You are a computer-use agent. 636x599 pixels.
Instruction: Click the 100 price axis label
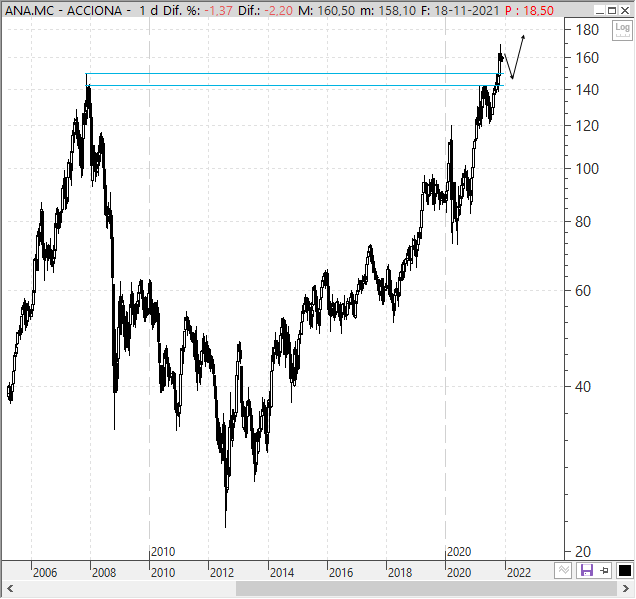pos(587,169)
